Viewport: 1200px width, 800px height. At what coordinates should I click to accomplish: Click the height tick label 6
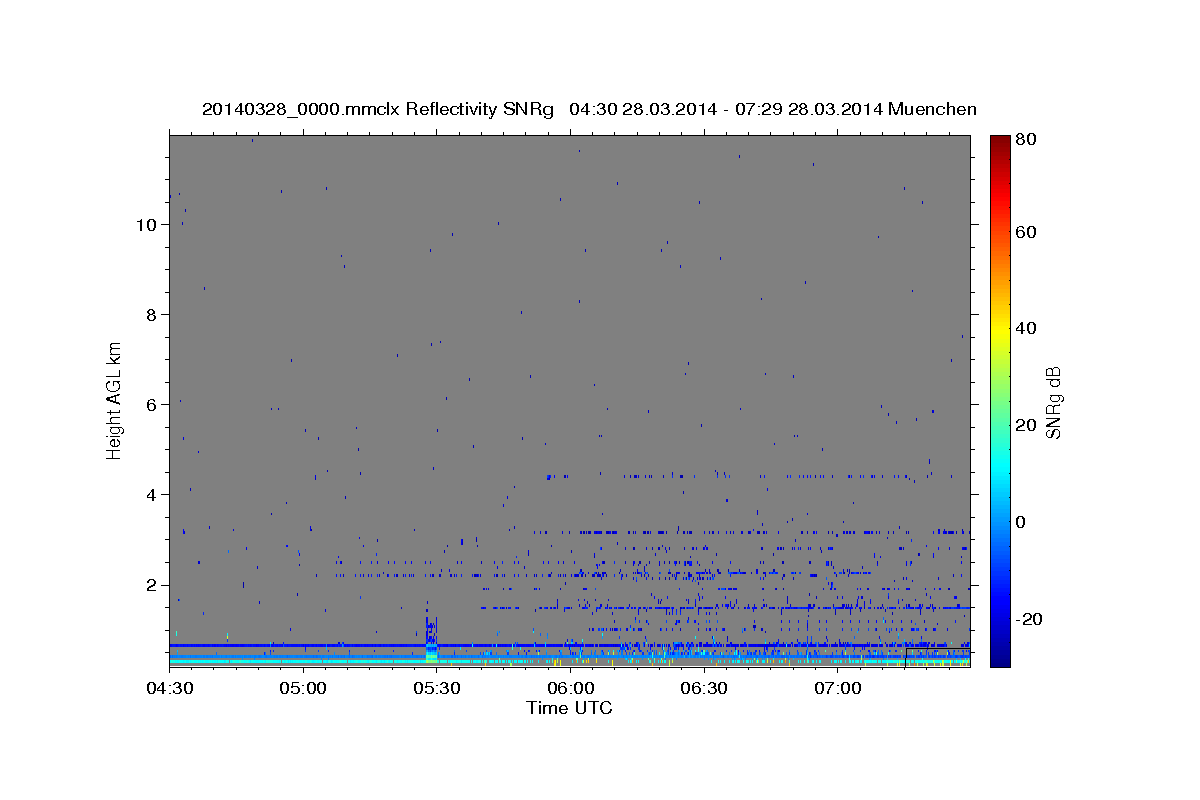151,405
